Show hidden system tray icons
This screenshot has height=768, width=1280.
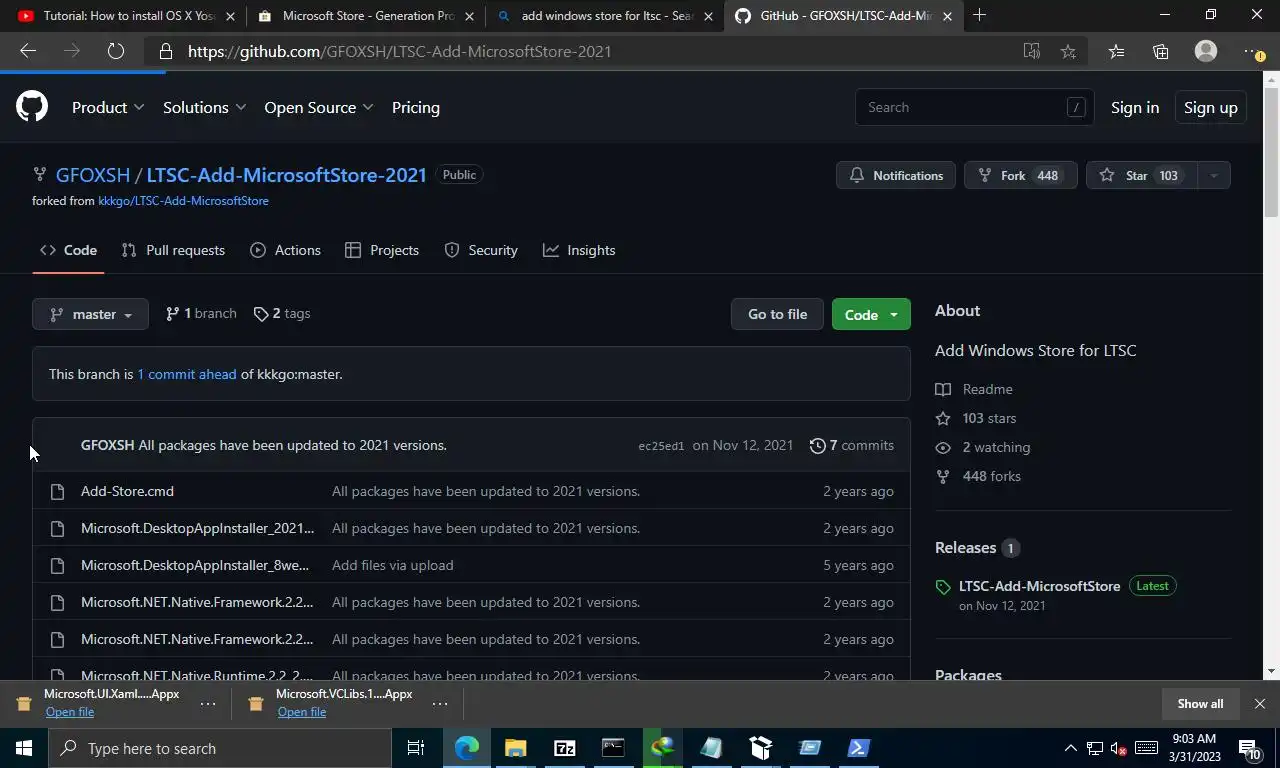[1070, 748]
